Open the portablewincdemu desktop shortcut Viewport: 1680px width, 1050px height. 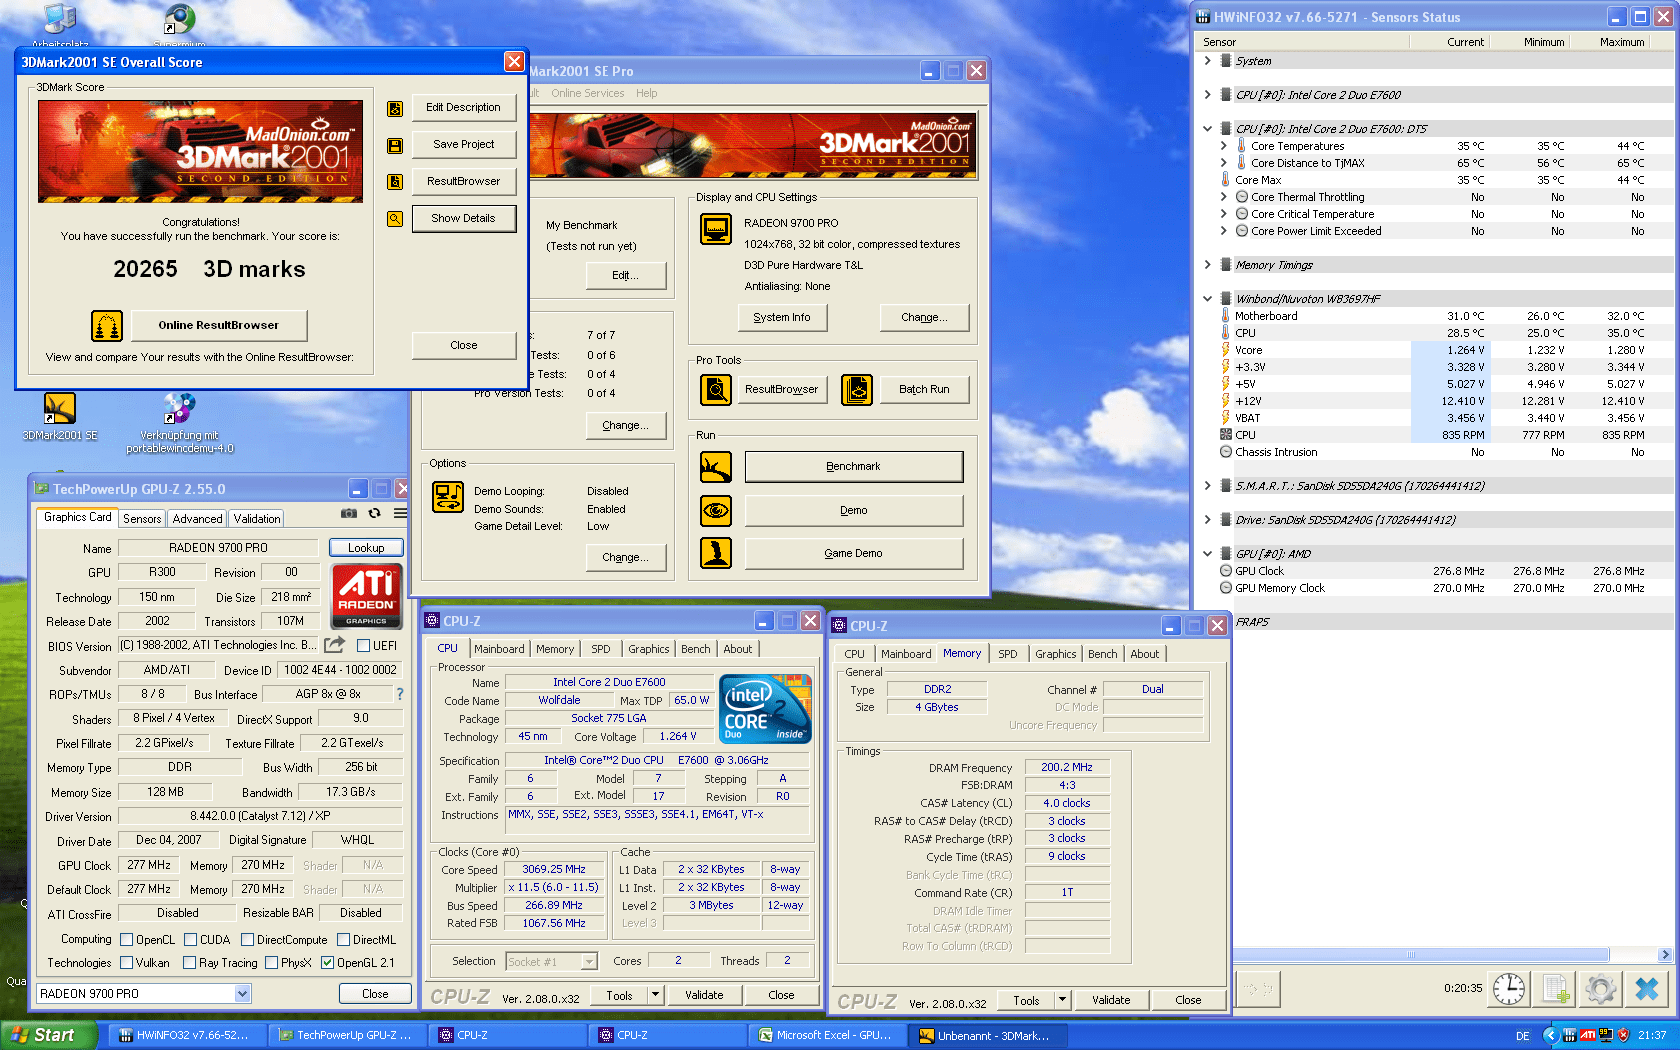tap(180, 423)
